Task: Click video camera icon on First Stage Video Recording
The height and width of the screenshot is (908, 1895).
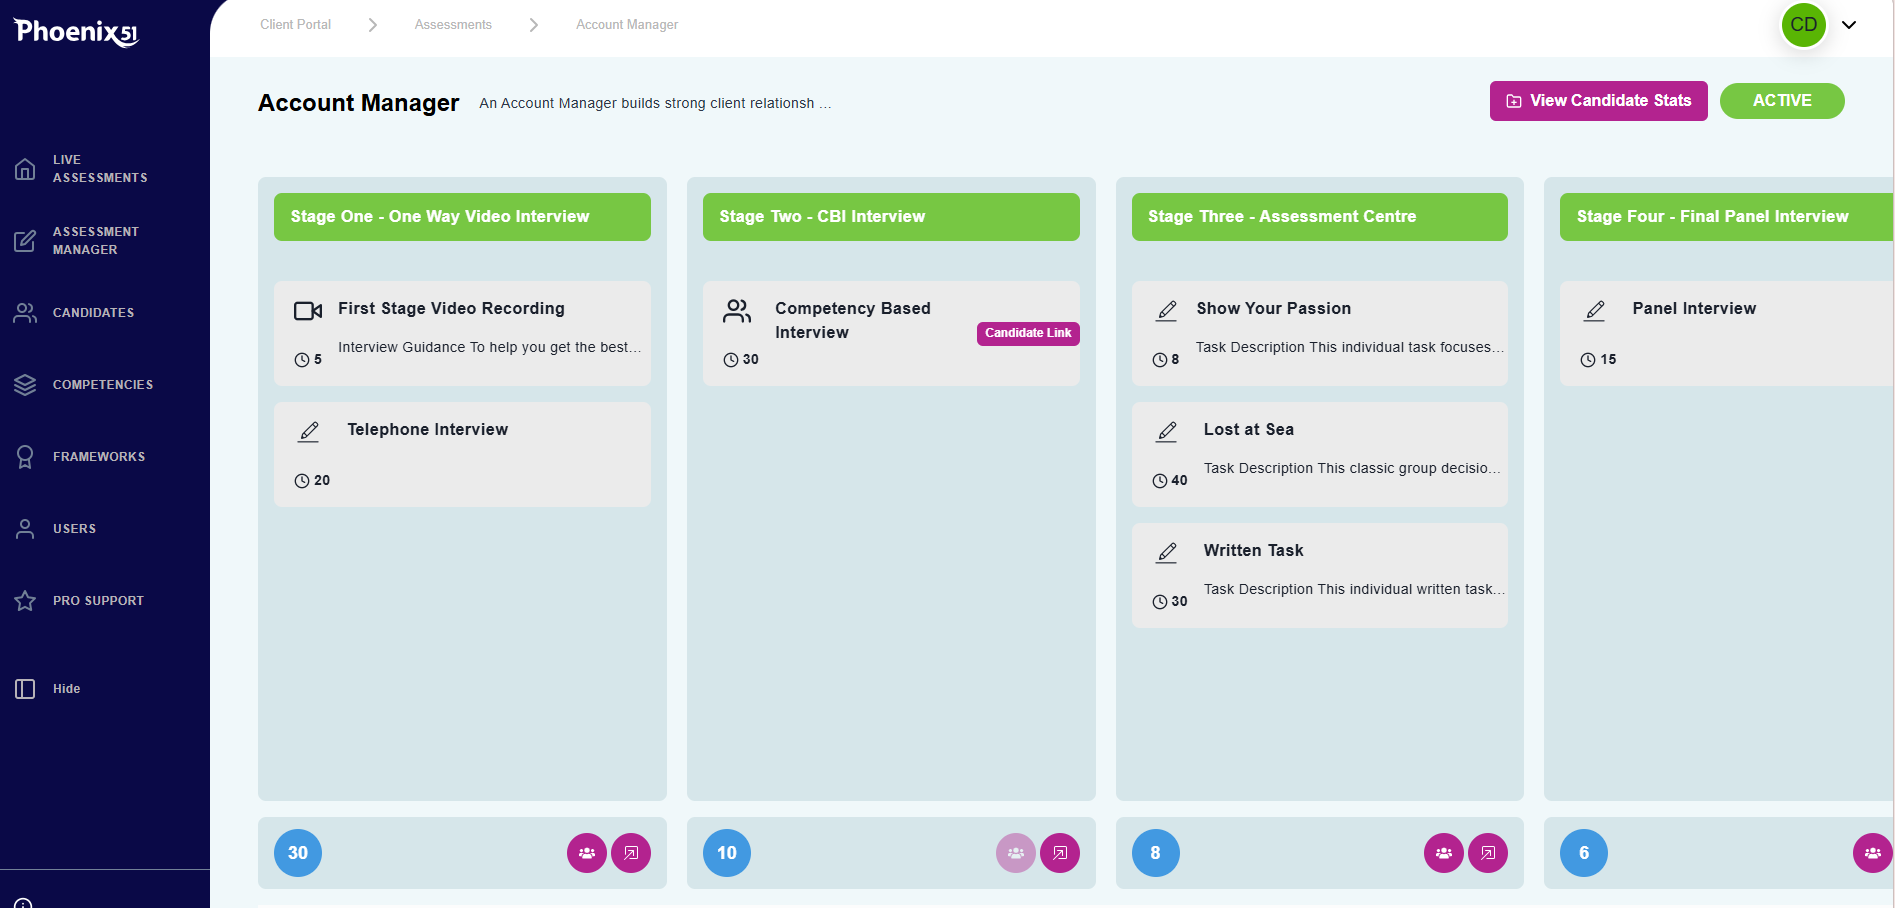Action: pyautogui.click(x=308, y=311)
